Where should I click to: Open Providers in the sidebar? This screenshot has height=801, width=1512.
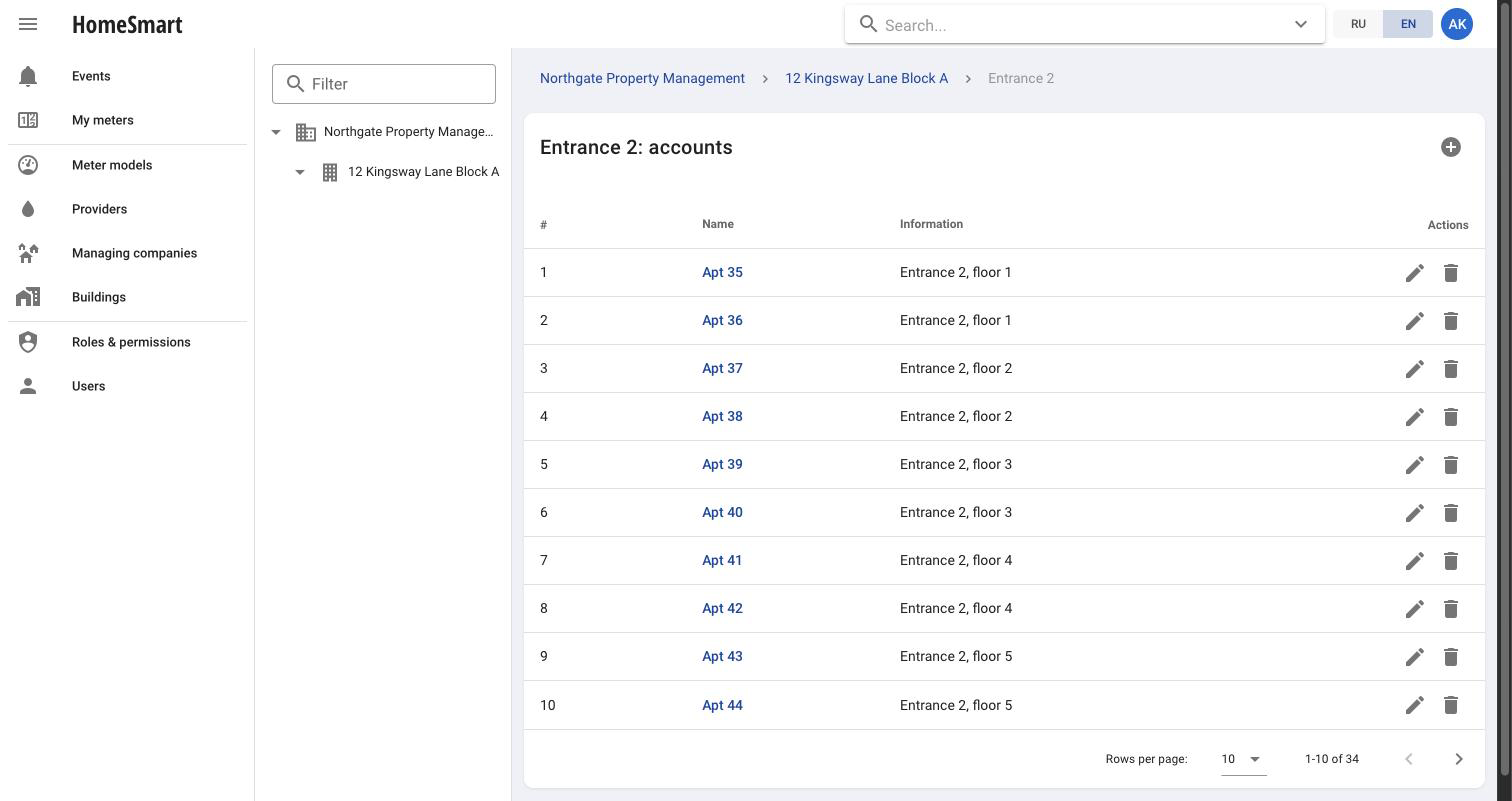click(x=128, y=209)
